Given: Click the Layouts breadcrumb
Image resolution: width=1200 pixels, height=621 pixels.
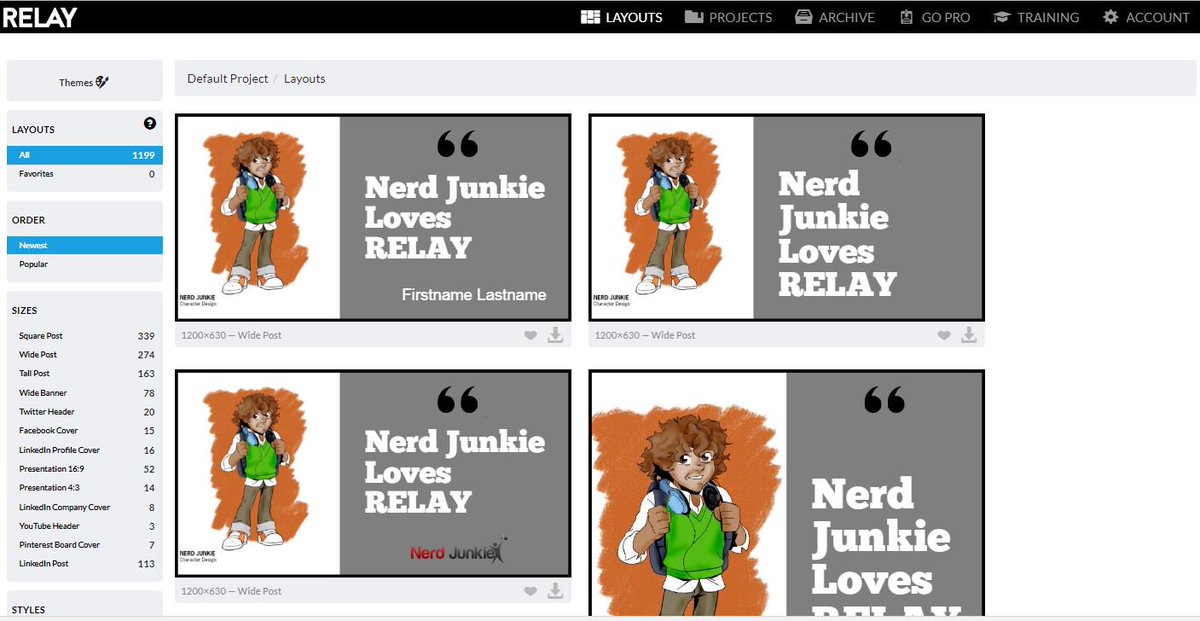Looking at the screenshot, I should click(x=304, y=79).
